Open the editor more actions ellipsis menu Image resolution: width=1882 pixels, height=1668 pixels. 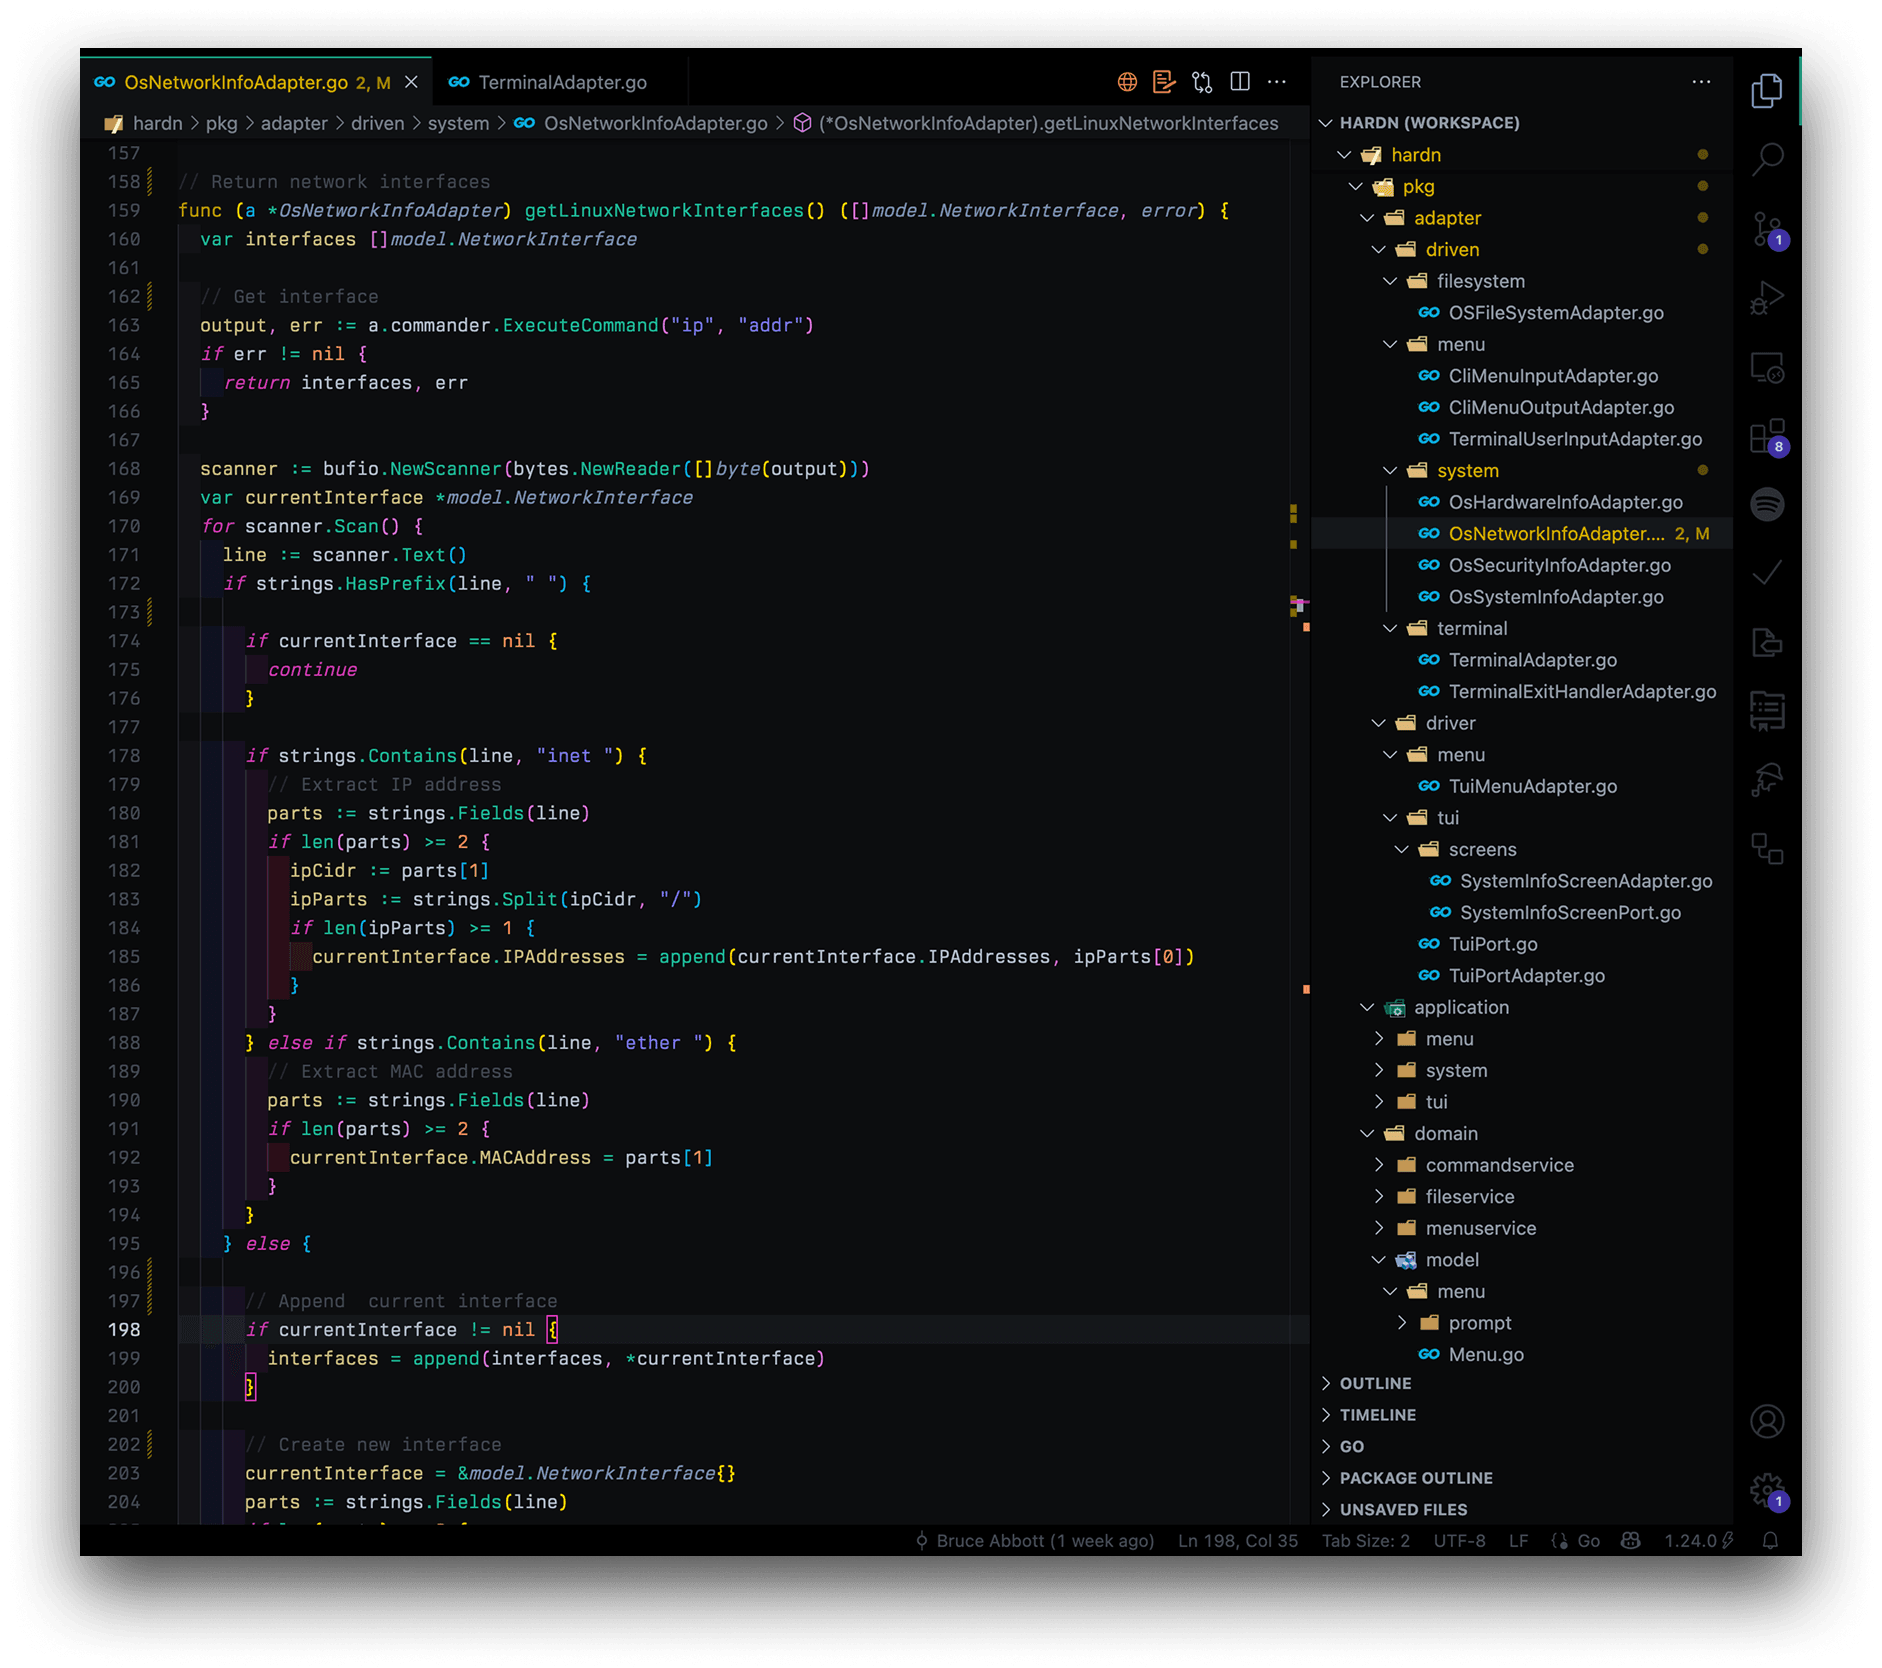point(1276,82)
